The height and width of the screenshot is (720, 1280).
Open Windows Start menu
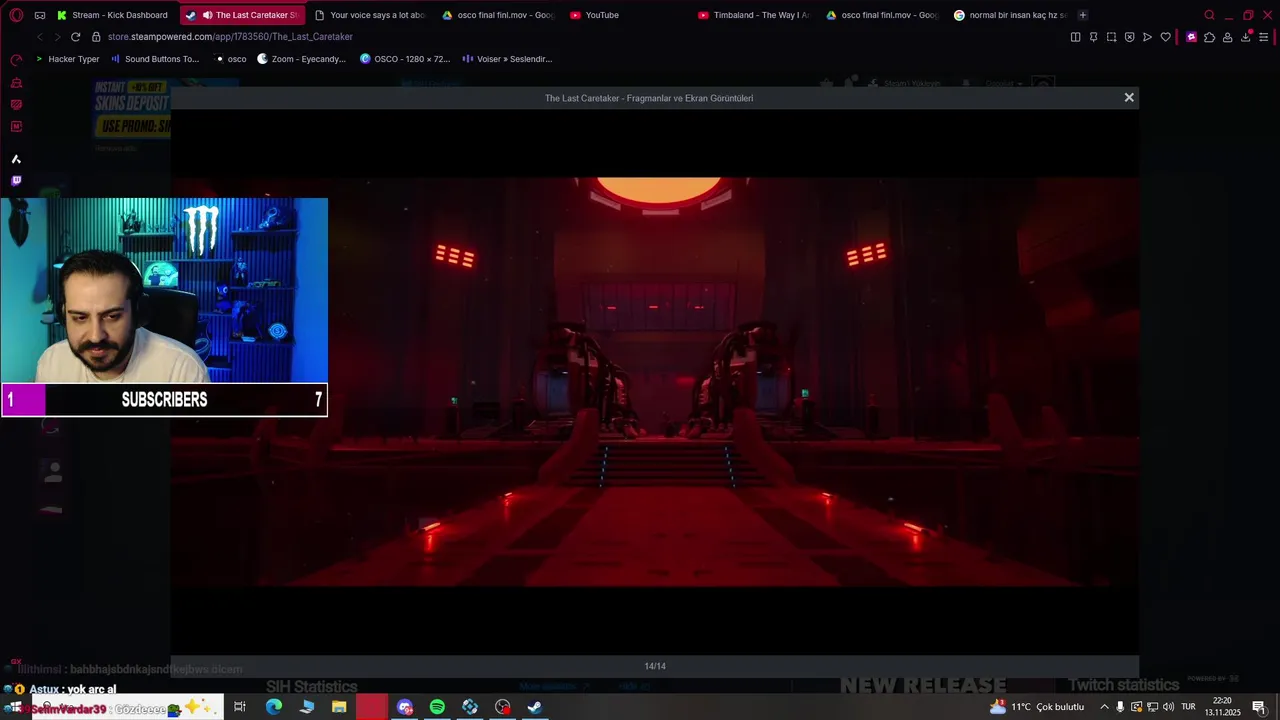[15, 707]
